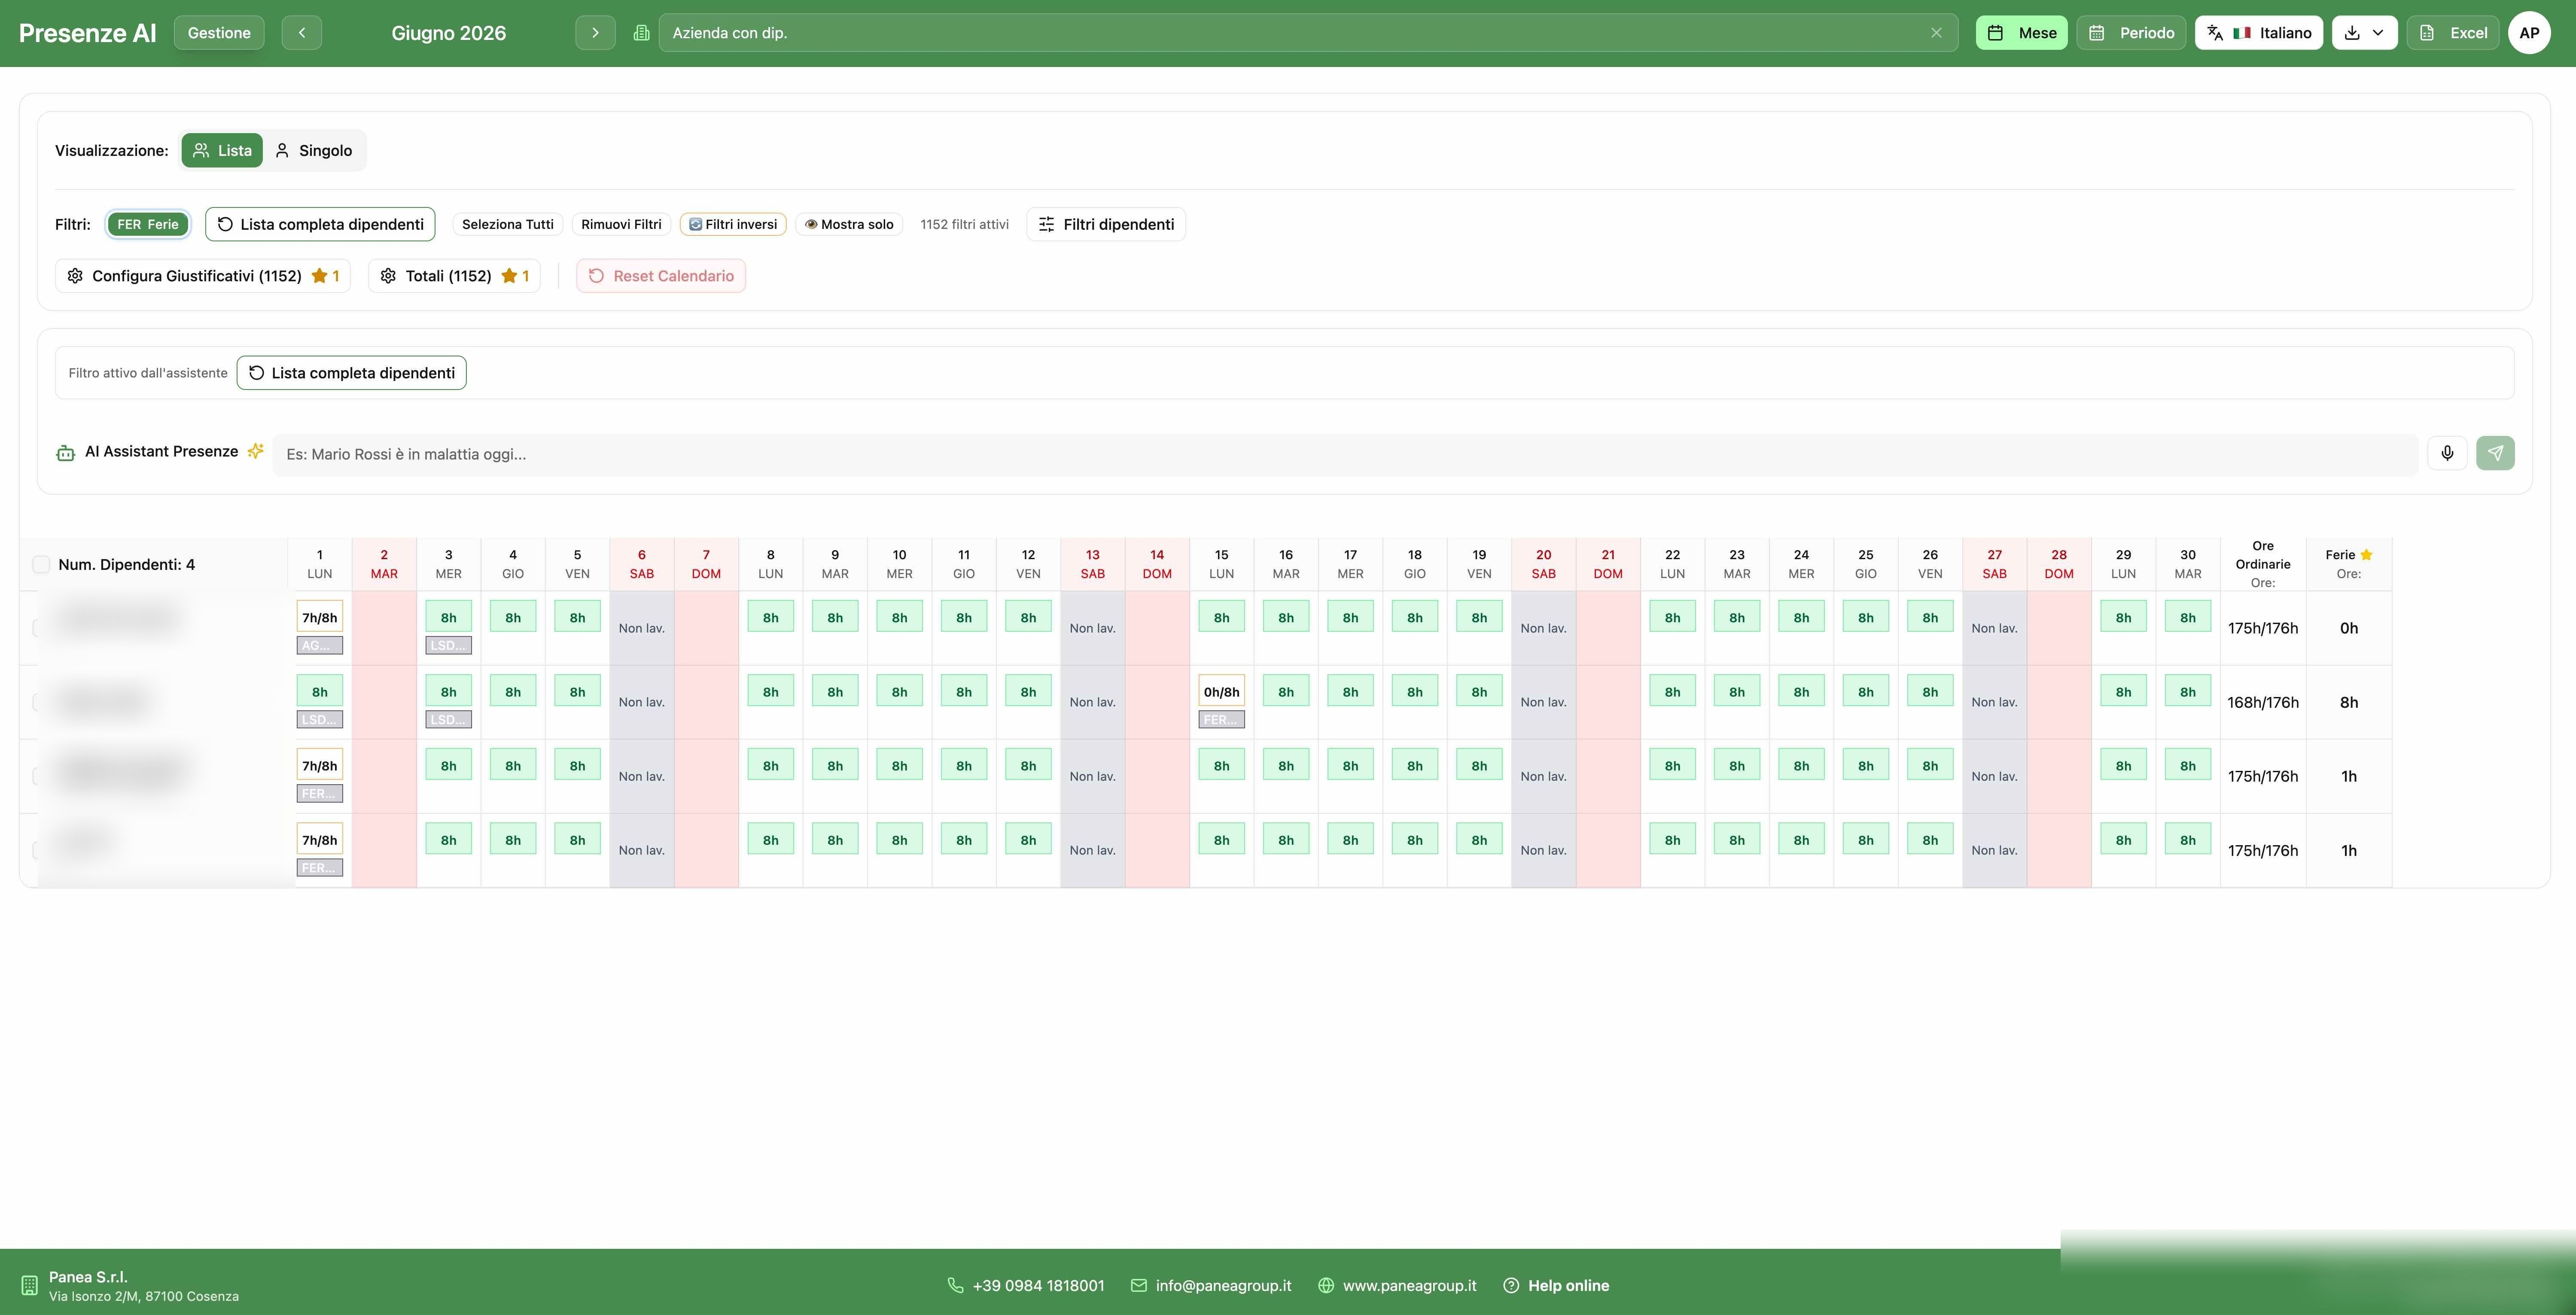Click third row's FER... tag on day 1
Image resolution: width=2576 pixels, height=1315 pixels.
[x=319, y=794]
